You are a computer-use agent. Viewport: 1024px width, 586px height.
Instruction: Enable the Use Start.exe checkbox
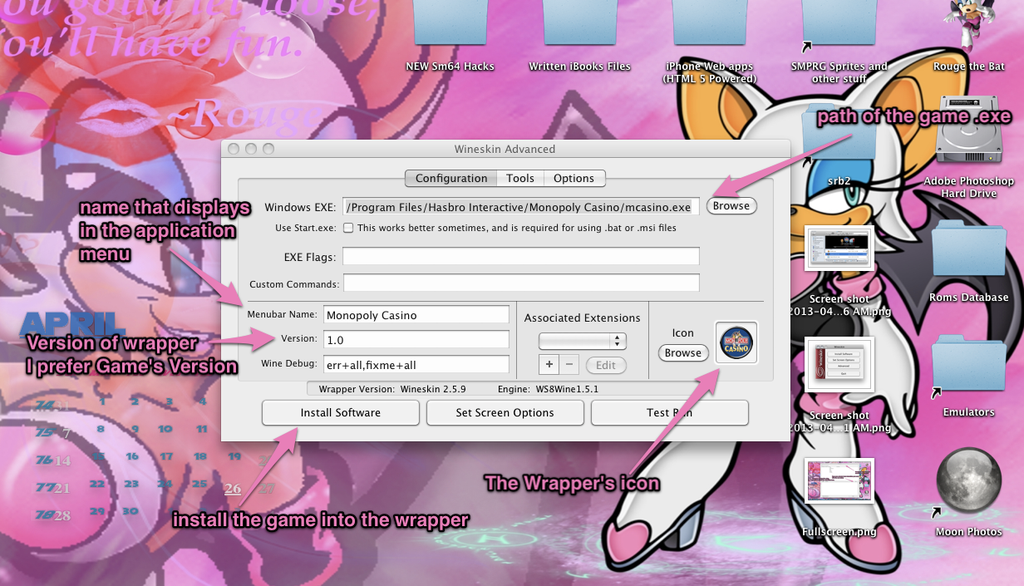coord(348,228)
